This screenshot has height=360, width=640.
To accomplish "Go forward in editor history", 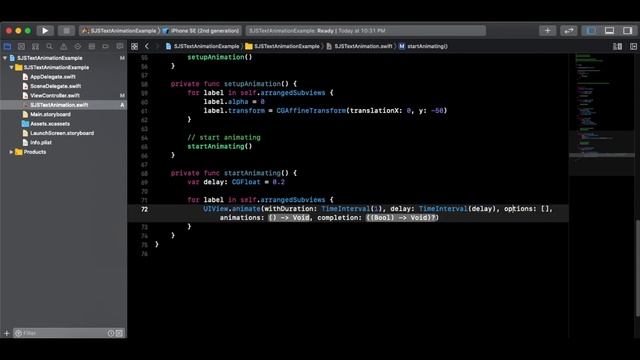I will (157, 47).
